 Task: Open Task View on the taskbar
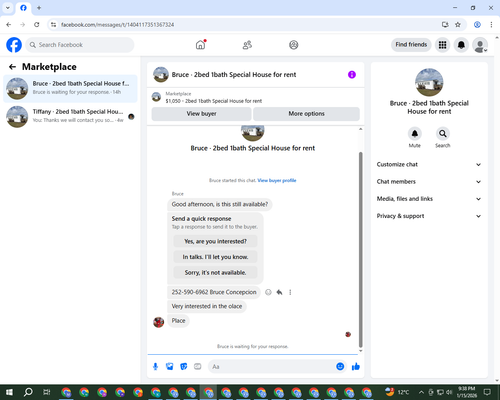click(46, 392)
